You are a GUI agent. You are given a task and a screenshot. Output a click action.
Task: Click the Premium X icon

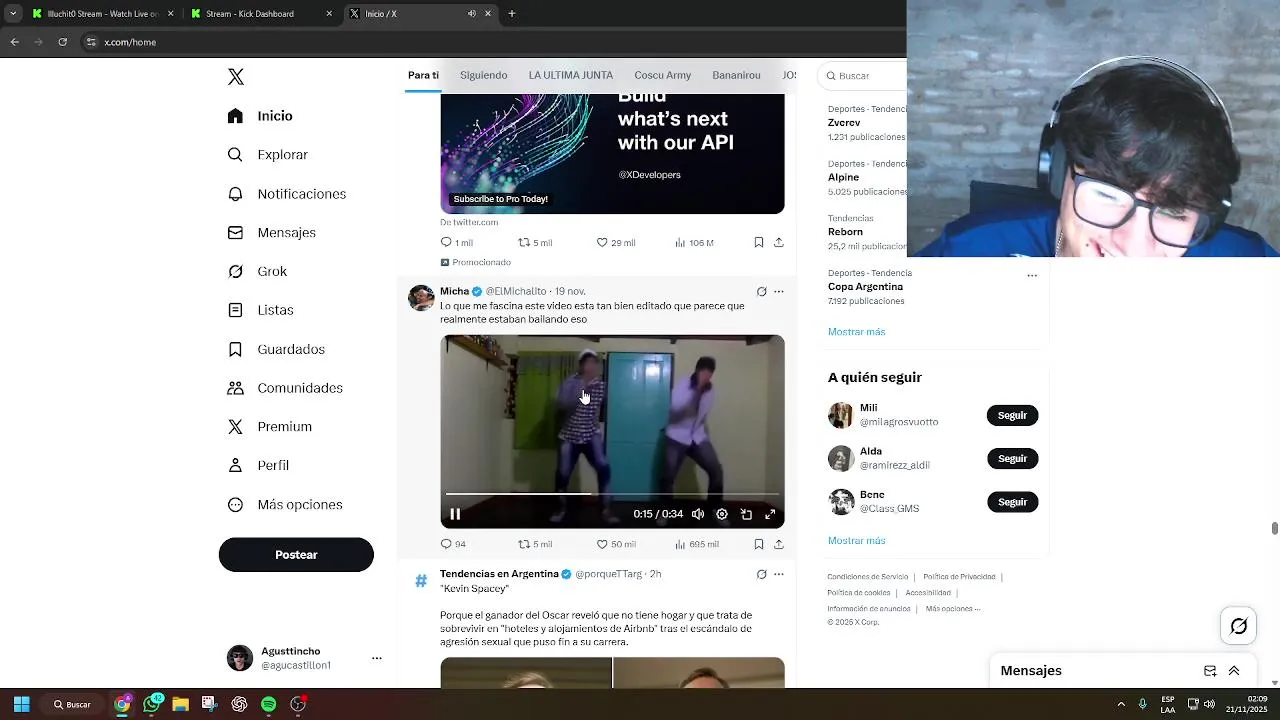235,427
